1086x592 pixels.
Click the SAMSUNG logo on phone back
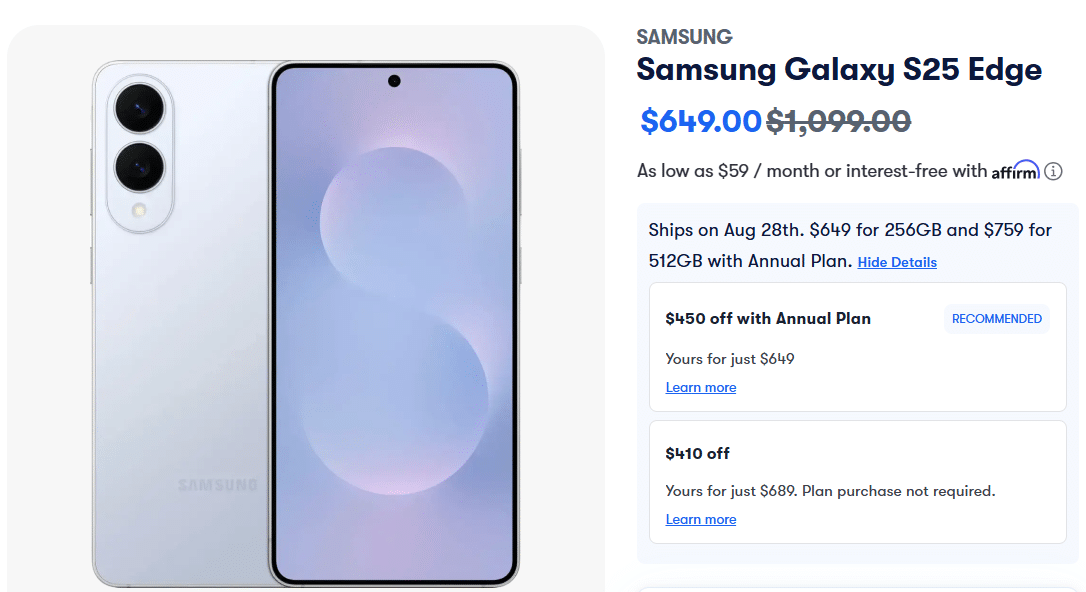[217, 485]
